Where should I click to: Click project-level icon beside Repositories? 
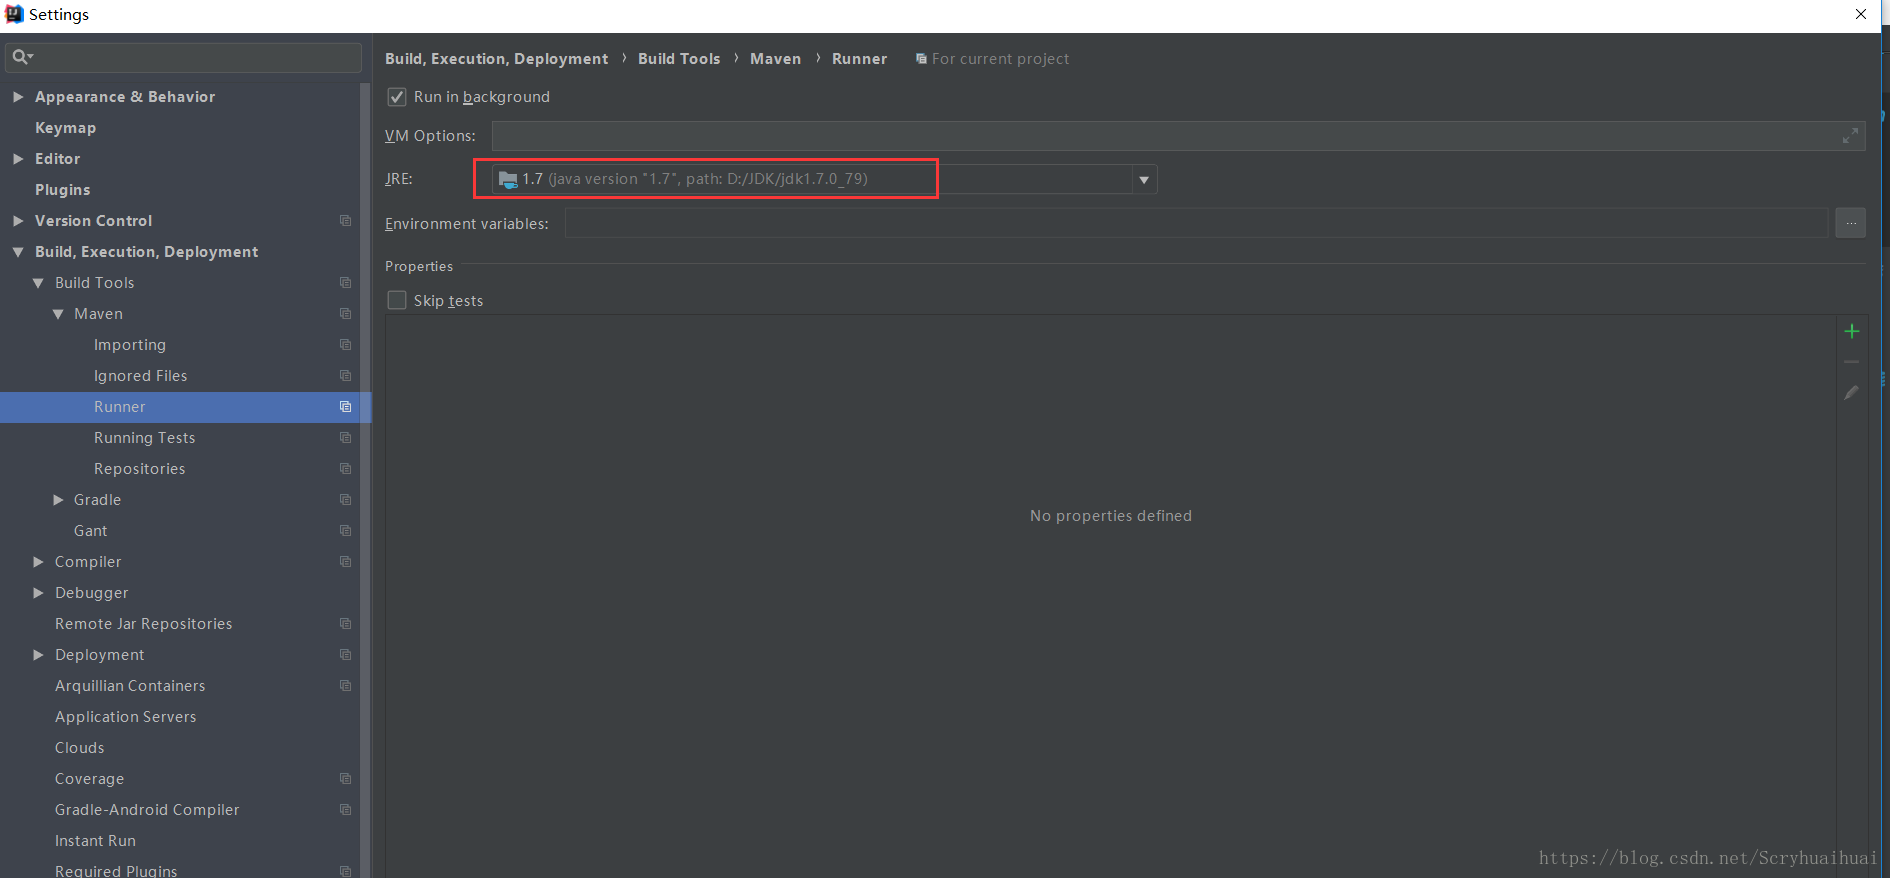(345, 469)
